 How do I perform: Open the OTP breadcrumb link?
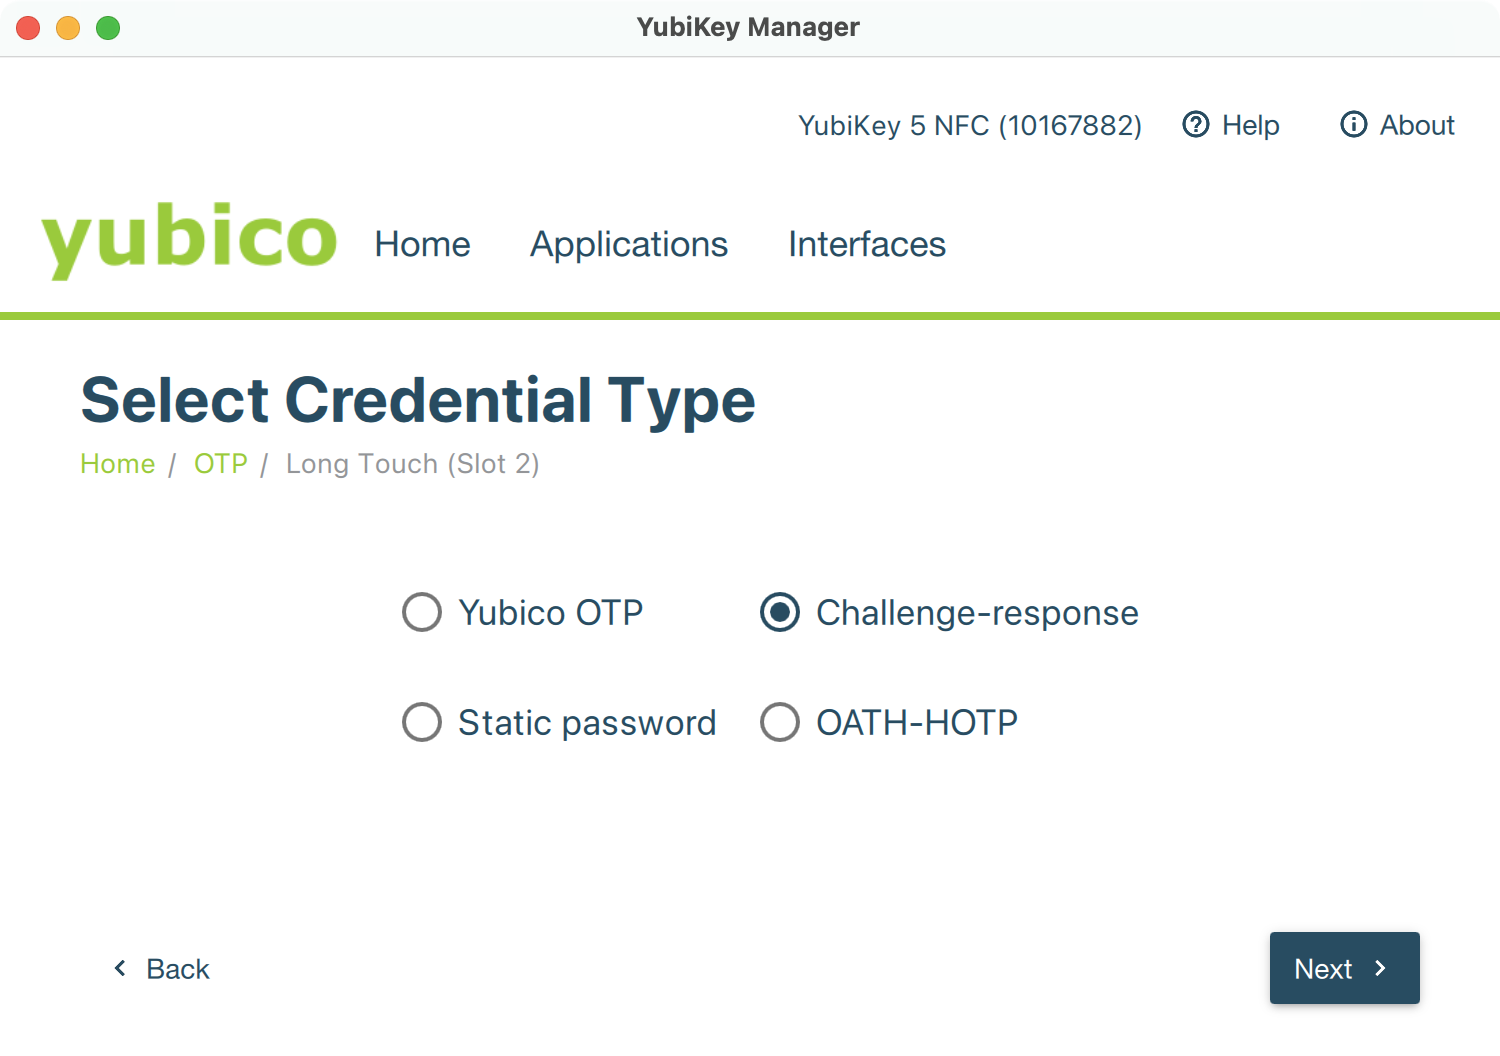pyautogui.click(x=220, y=464)
